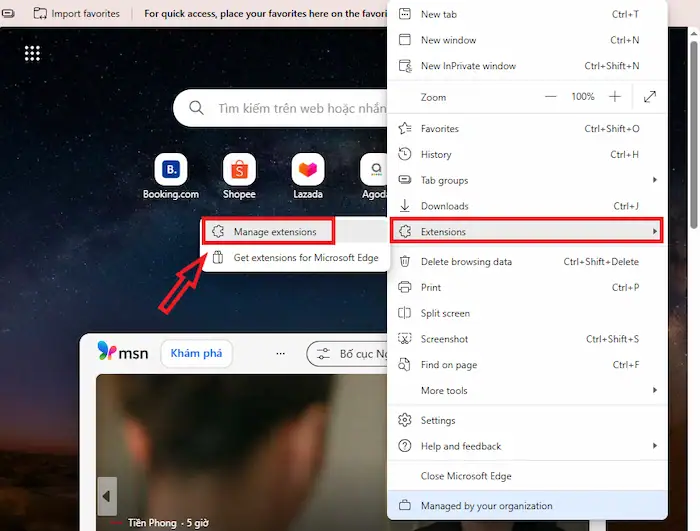
Task: Open Settings from the menu
Action: coord(438,421)
